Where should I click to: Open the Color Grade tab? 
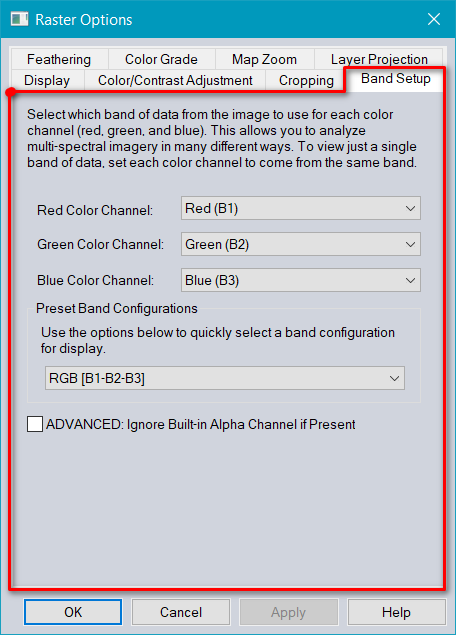coord(161,60)
